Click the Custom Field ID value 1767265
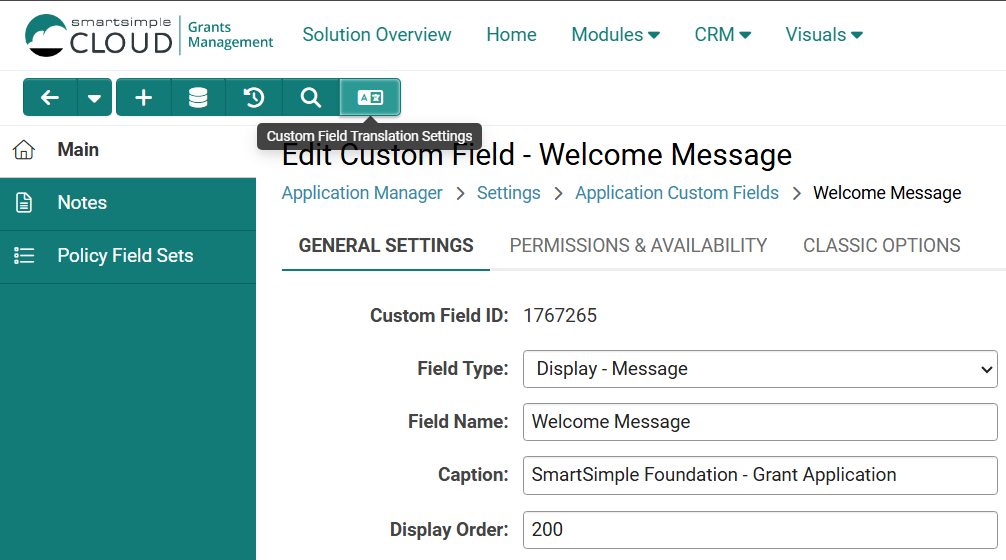Viewport: 1006px width, 560px height. pyautogui.click(x=559, y=316)
